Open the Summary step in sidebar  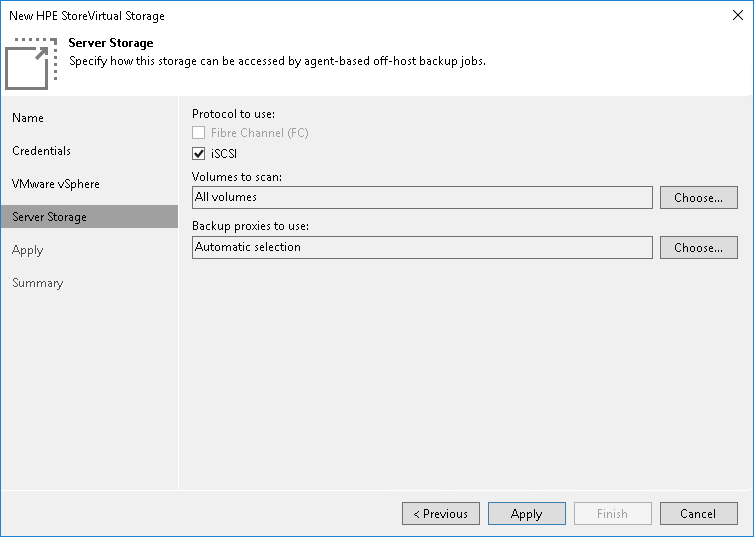tap(37, 283)
